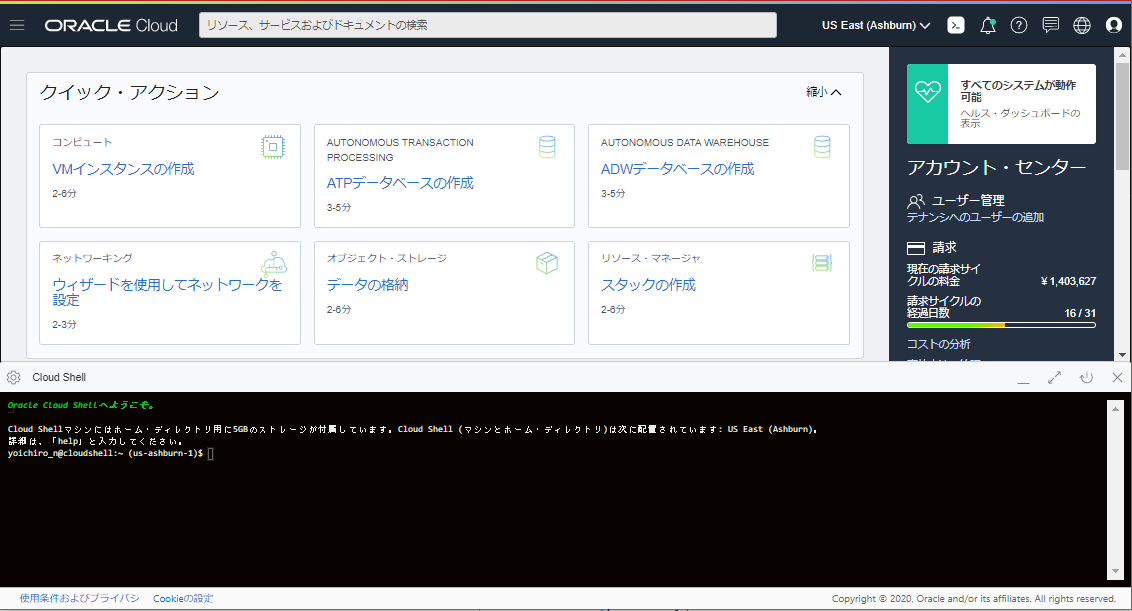Open the hamburger navigation menu
The height and width of the screenshot is (611, 1132).
(x=17, y=25)
